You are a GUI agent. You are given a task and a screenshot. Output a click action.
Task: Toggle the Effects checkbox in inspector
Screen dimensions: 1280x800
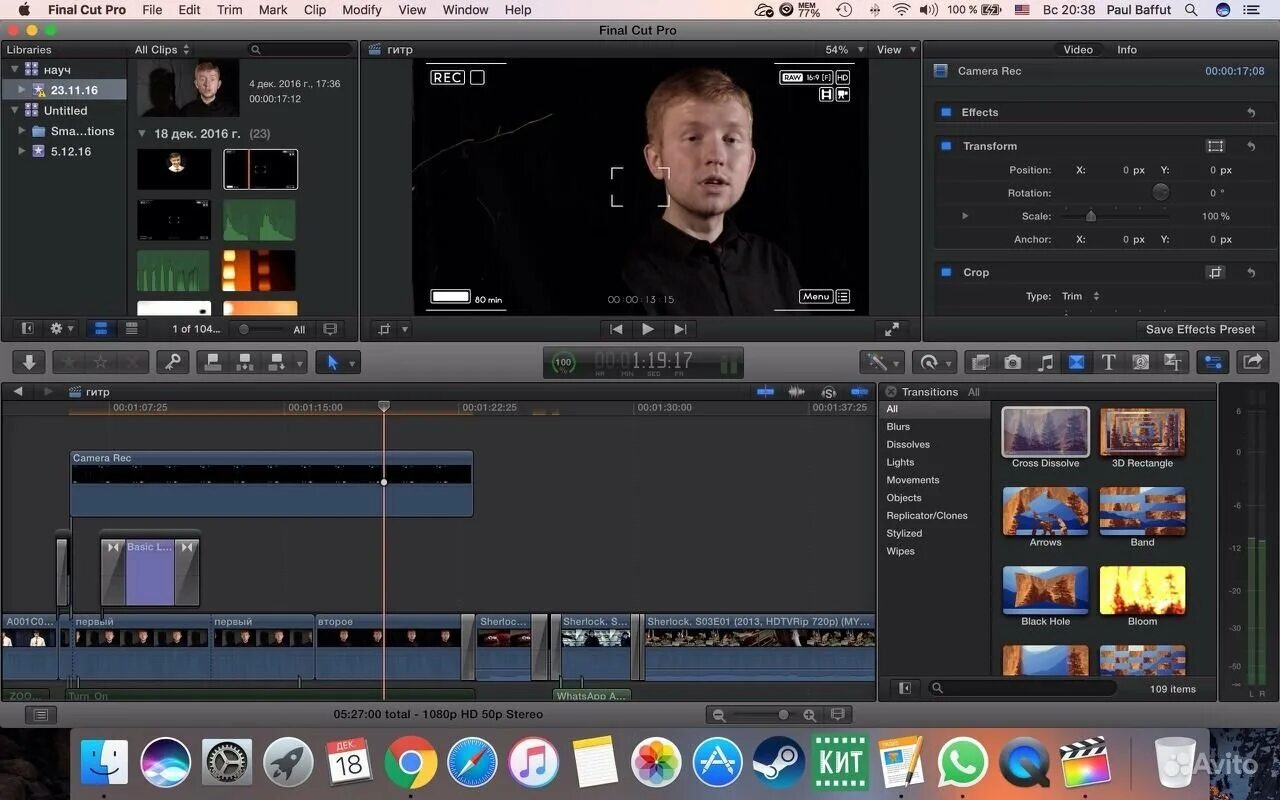[x=946, y=112]
